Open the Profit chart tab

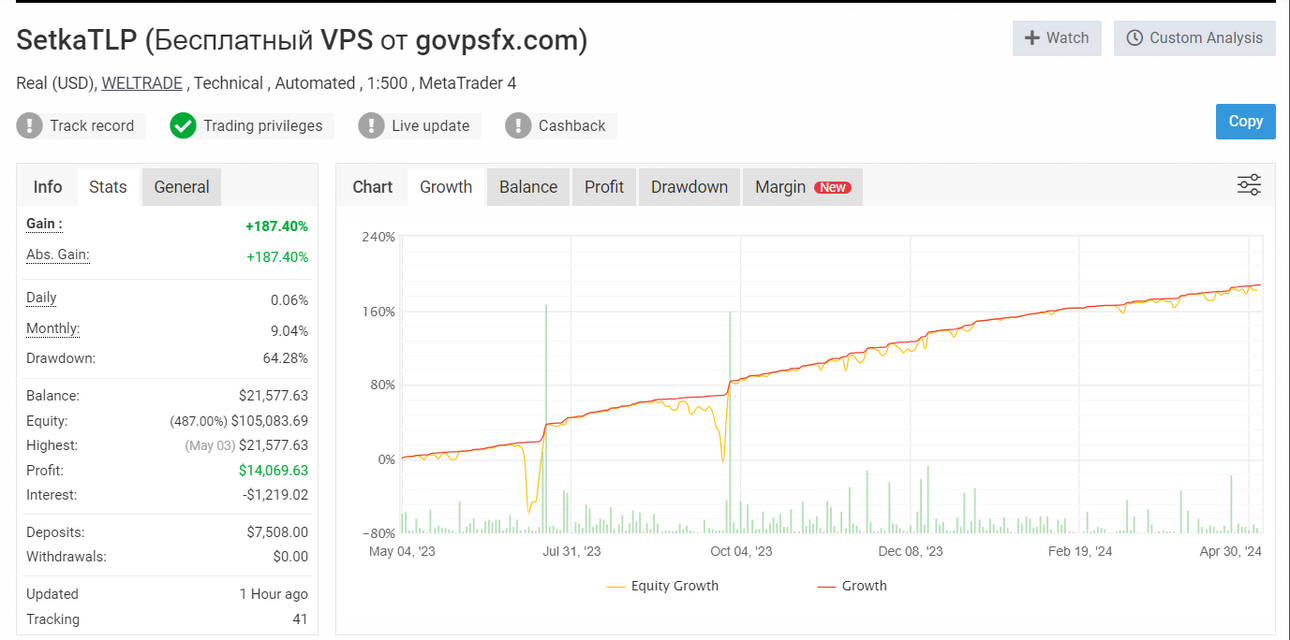pos(604,187)
